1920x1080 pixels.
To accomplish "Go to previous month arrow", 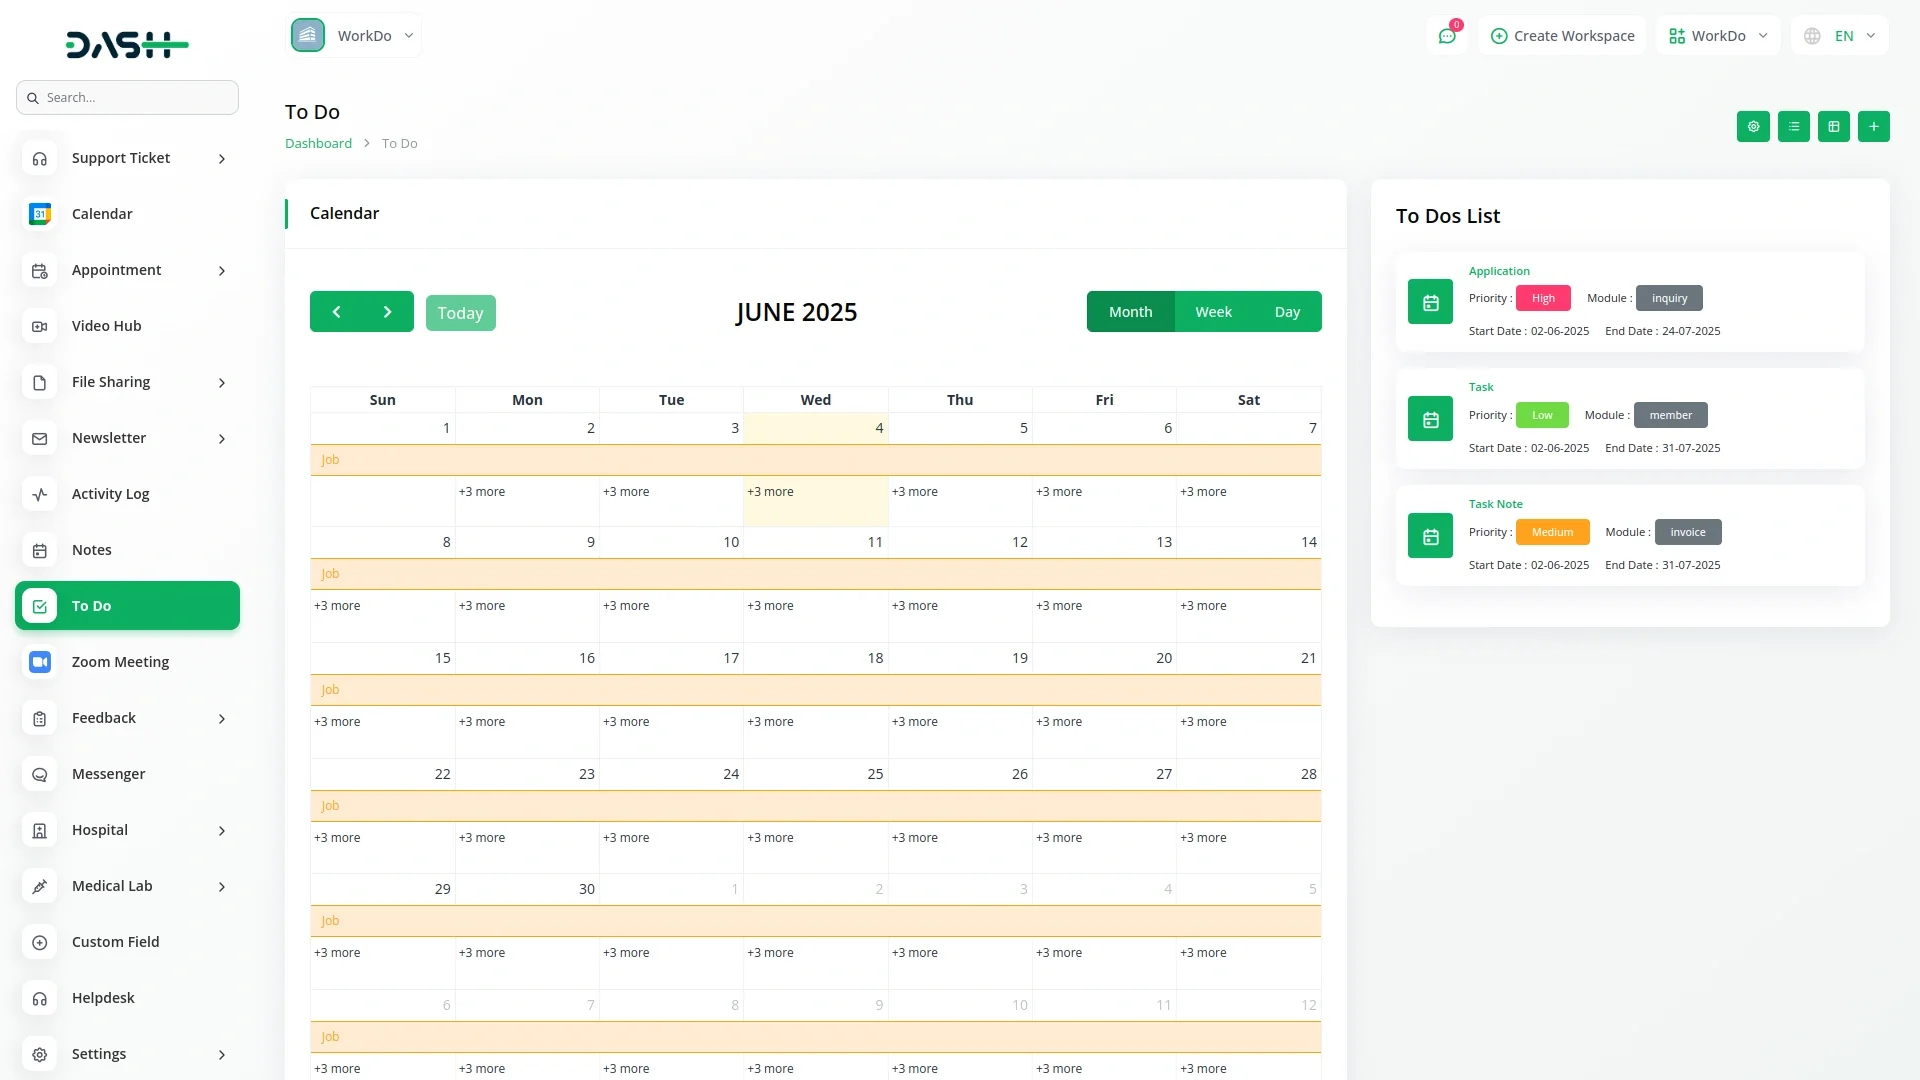I will click(x=337, y=312).
